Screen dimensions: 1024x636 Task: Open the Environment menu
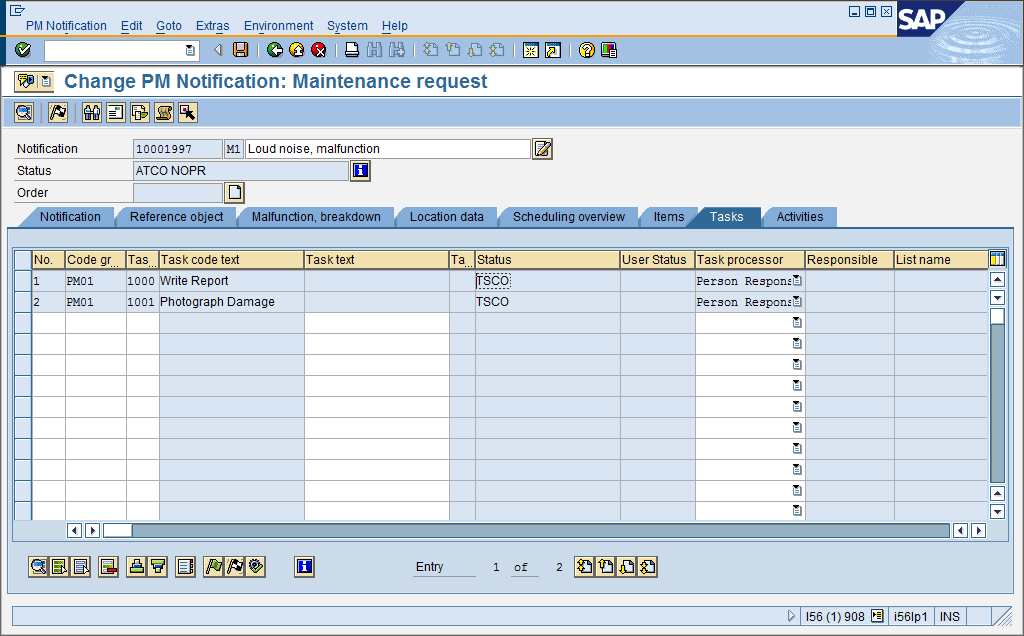pos(278,25)
